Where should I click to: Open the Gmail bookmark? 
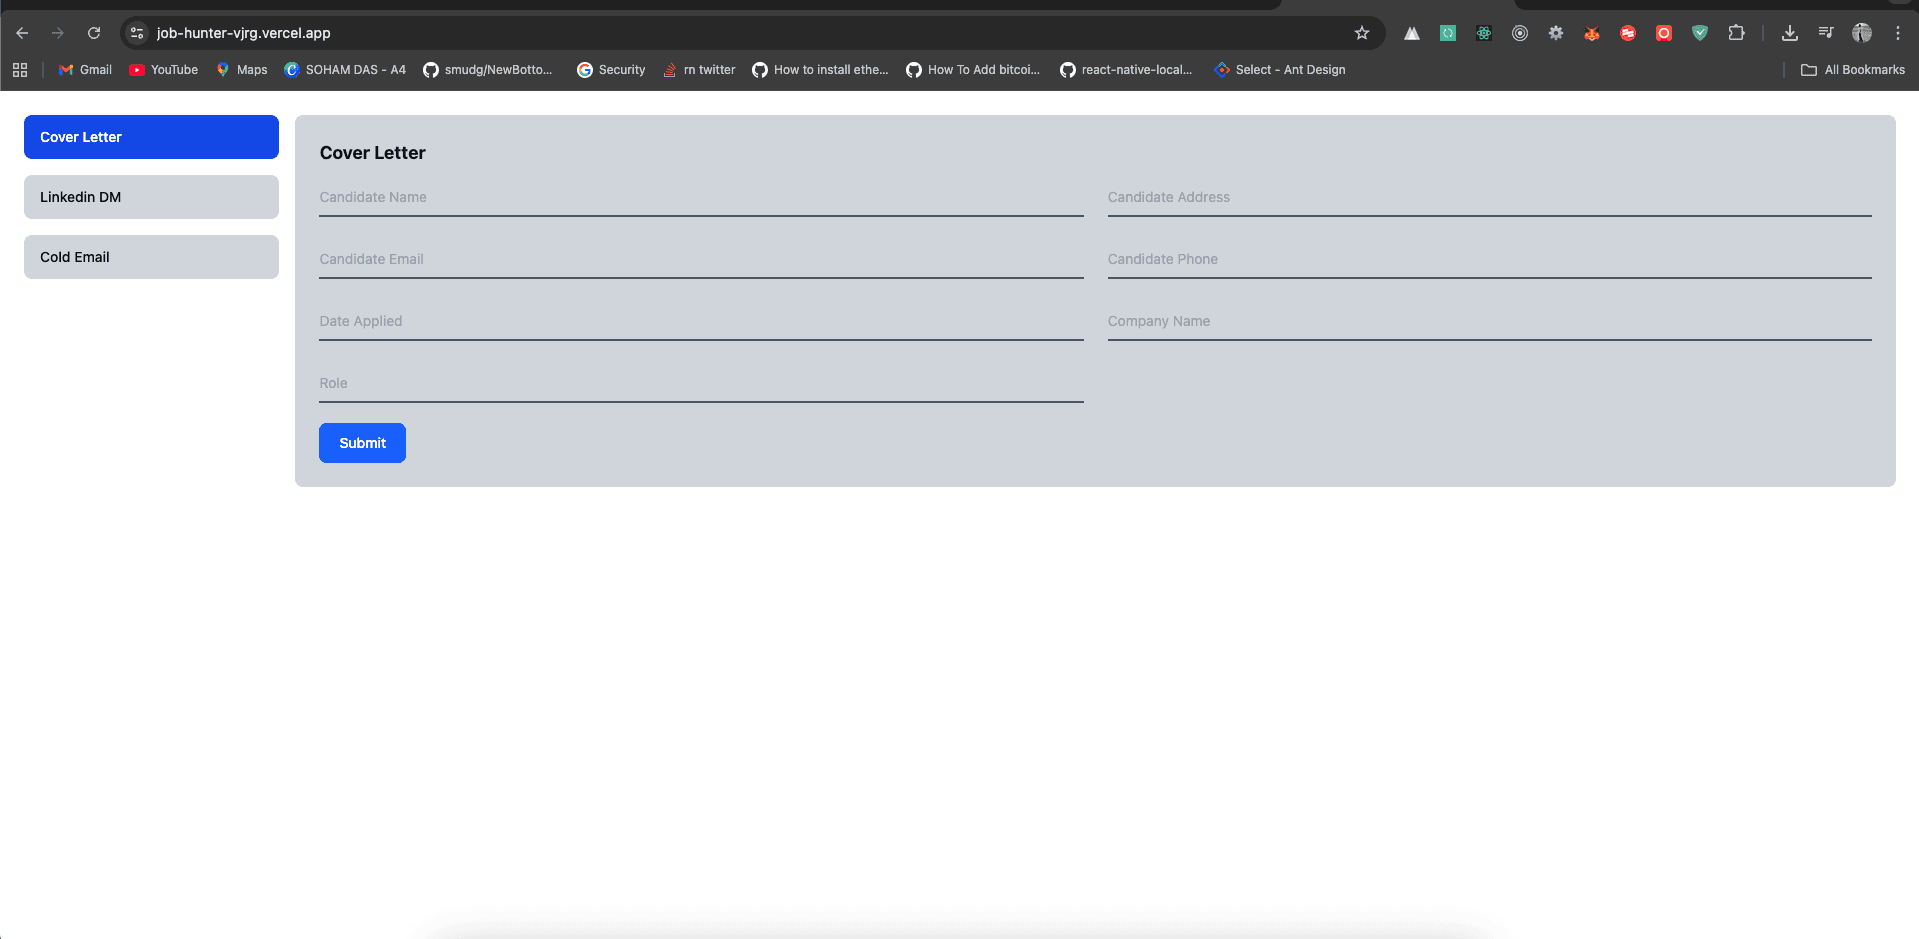85,70
